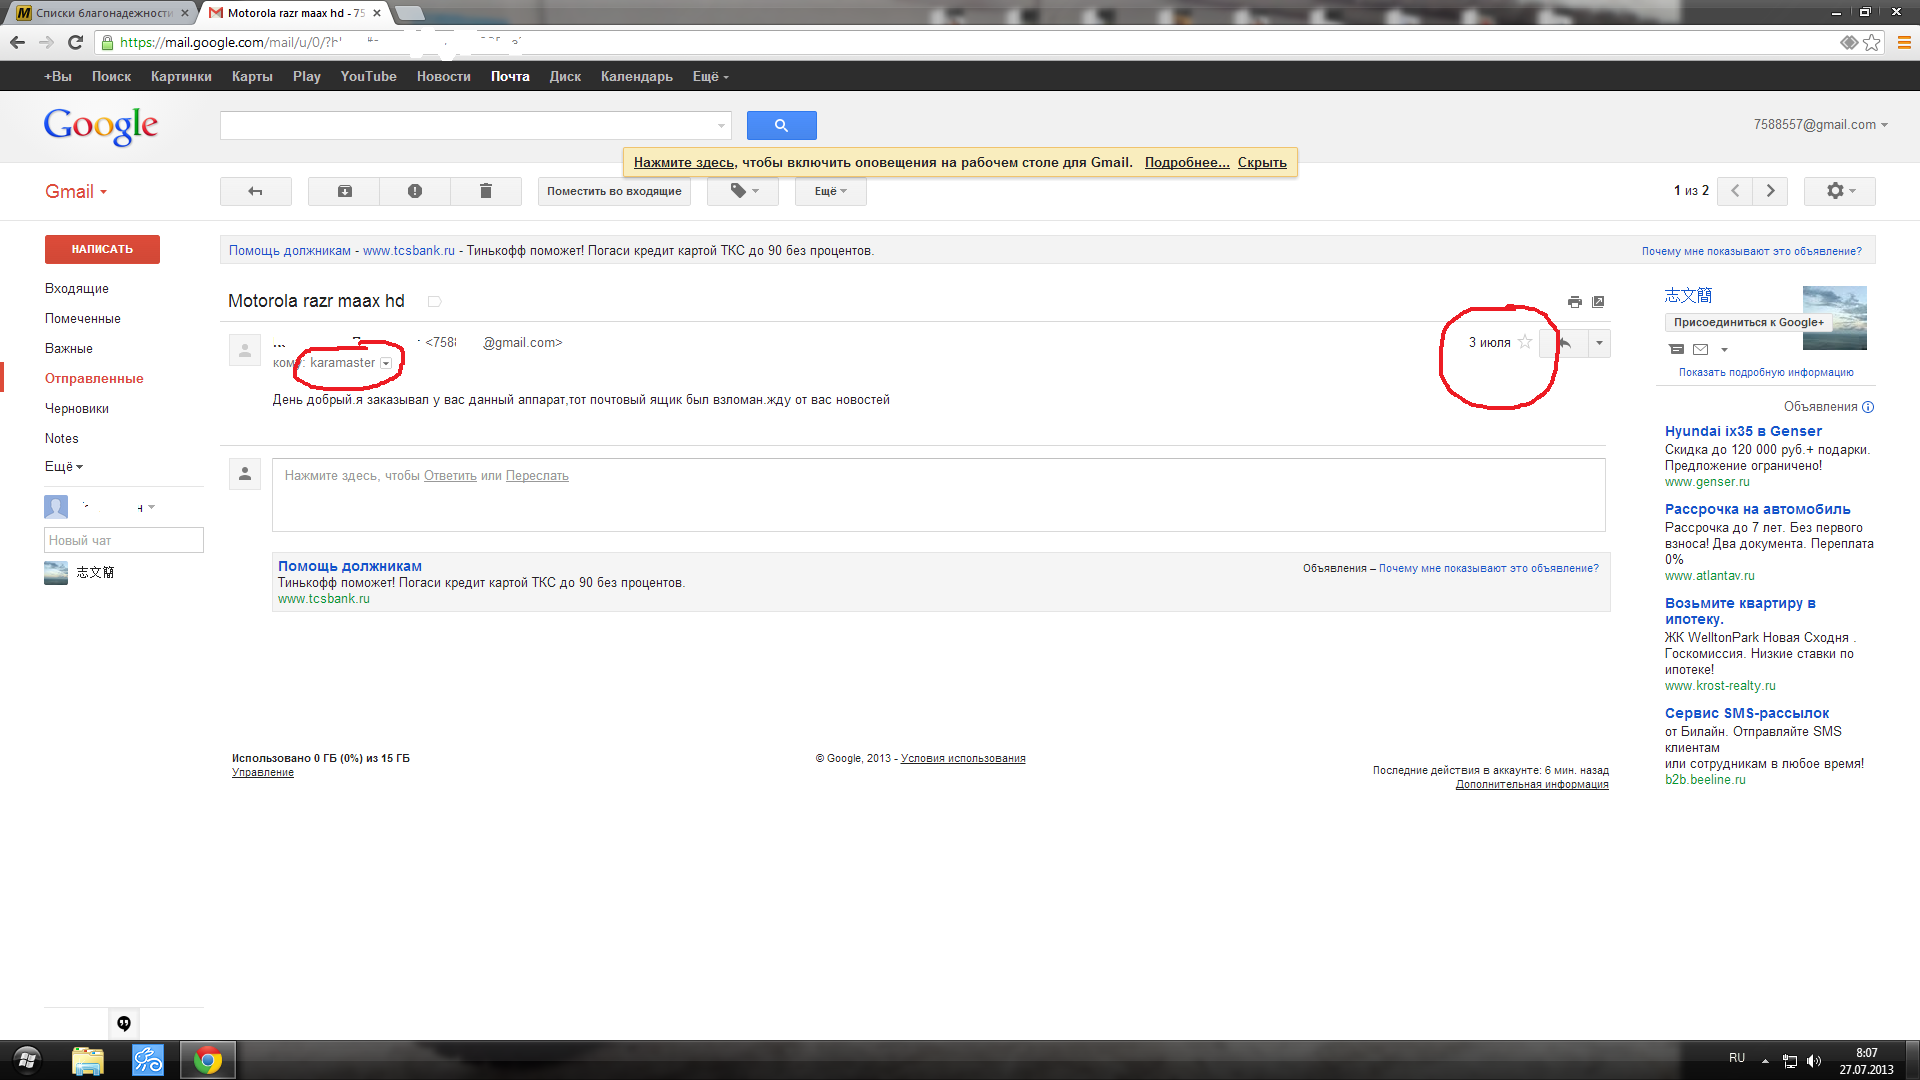The image size is (1920, 1080).
Task: Open the 'Сервис SMS-рассылок' ad
Action: [x=1747, y=713]
